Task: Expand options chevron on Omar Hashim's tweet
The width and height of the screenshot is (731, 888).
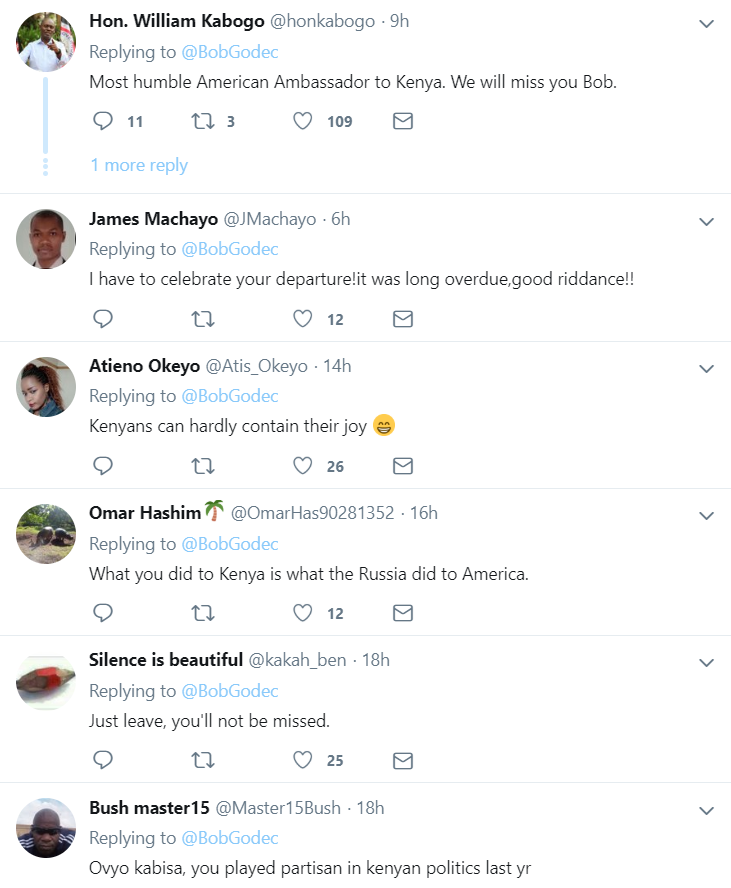Action: pyautogui.click(x=706, y=515)
